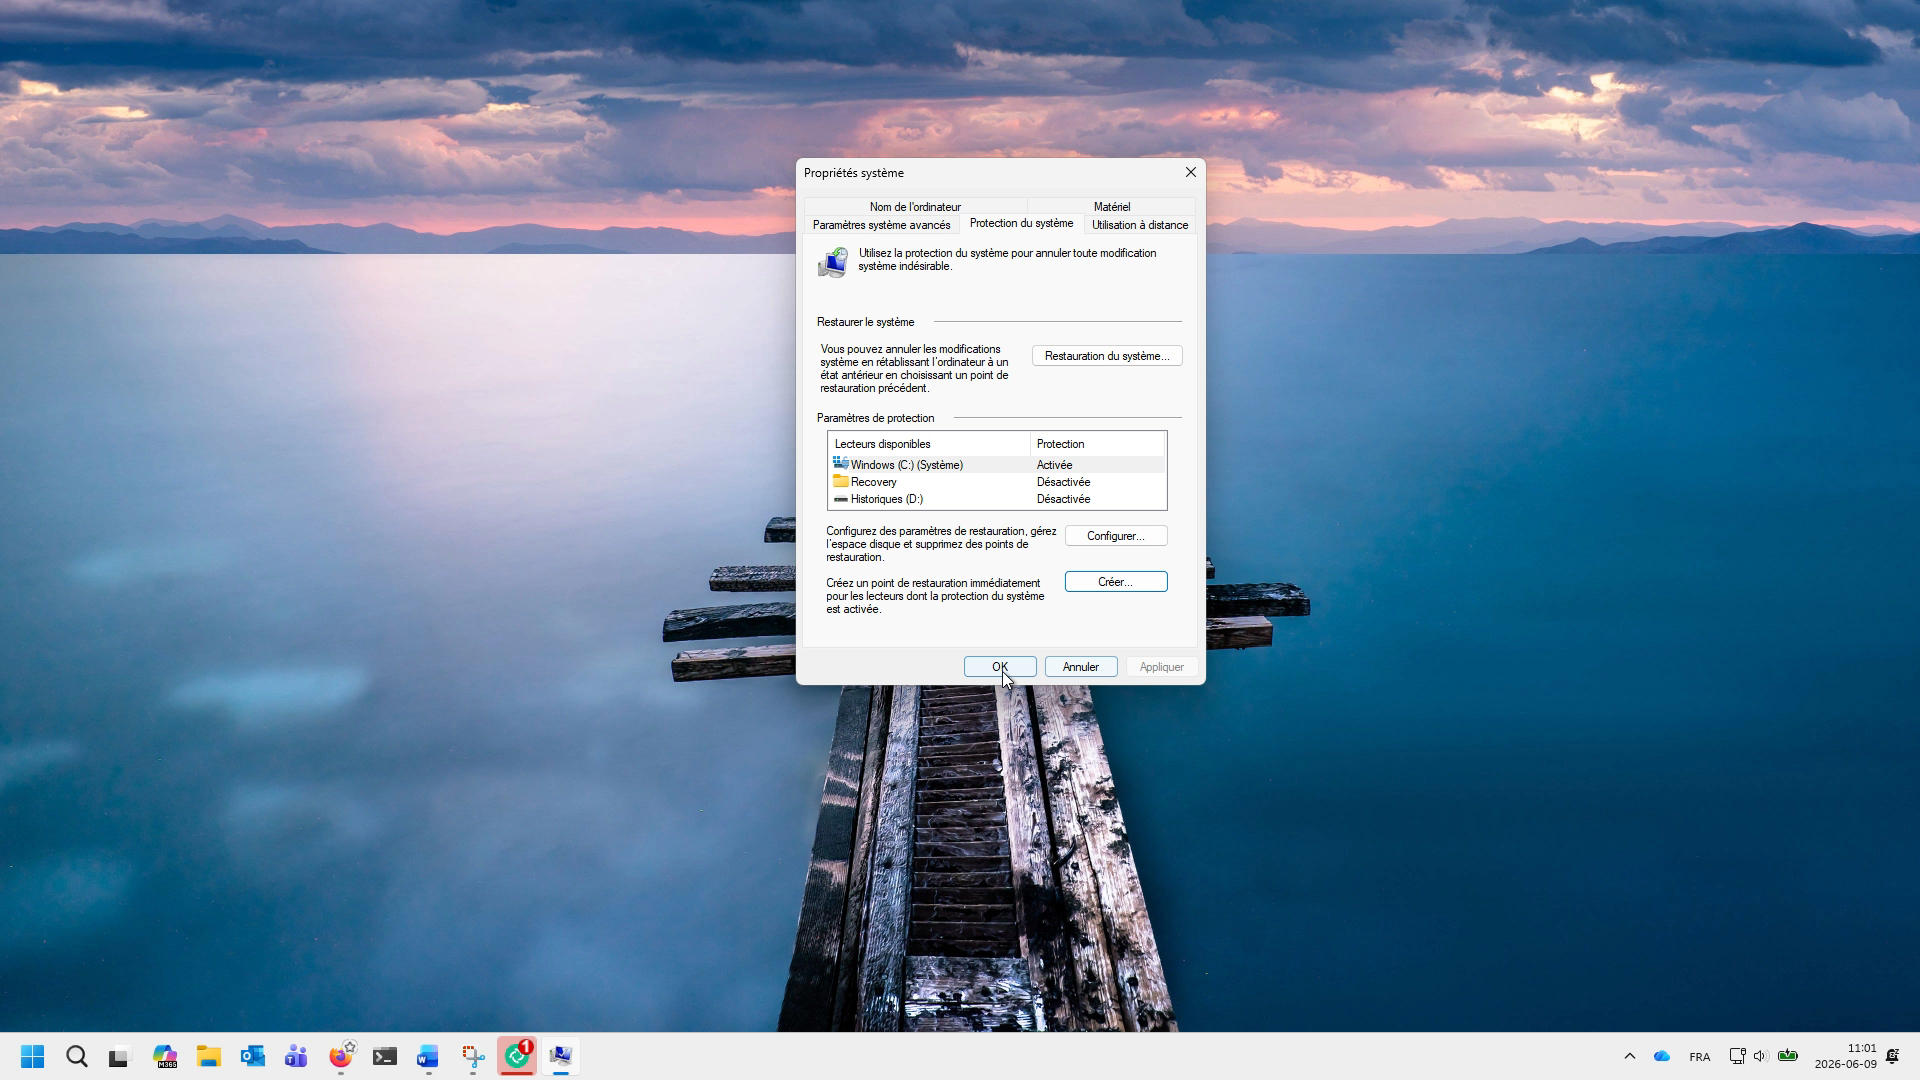Open volume control tray icon
1920x1080 pixels.
pyautogui.click(x=1761, y=1056)
